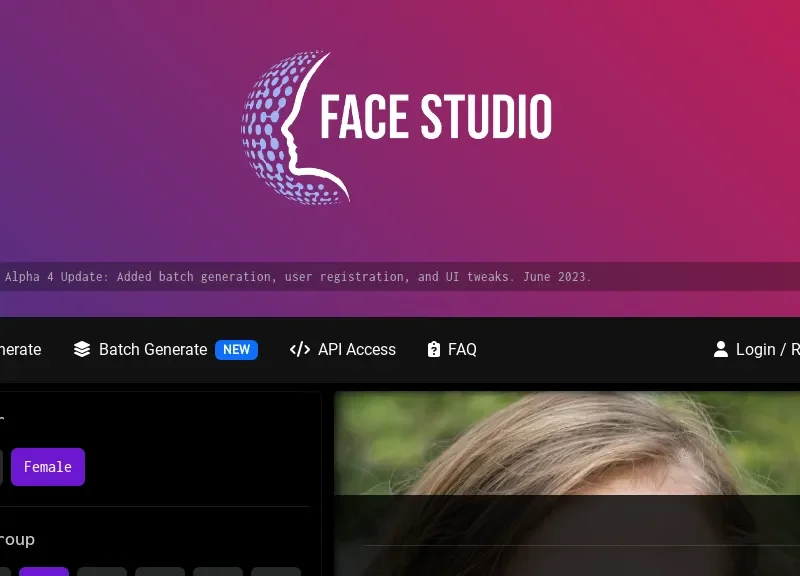Image resolution: width=800 pixels, height=576 pixels.
Task: Click the user profile icon
Action: [x=721, y=349]
